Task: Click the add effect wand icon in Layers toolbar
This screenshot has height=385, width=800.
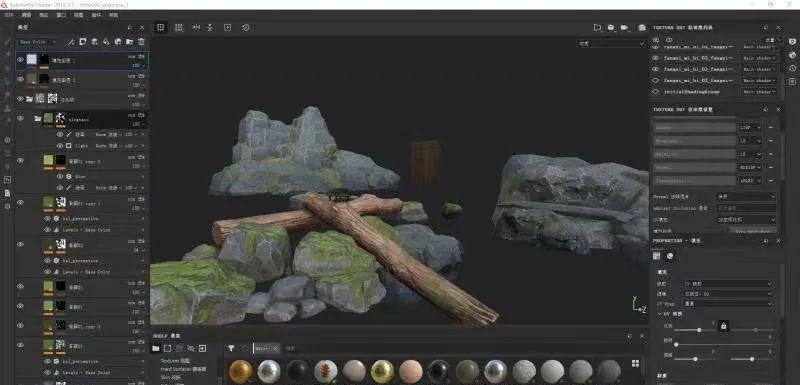Action: coord(71,42)
